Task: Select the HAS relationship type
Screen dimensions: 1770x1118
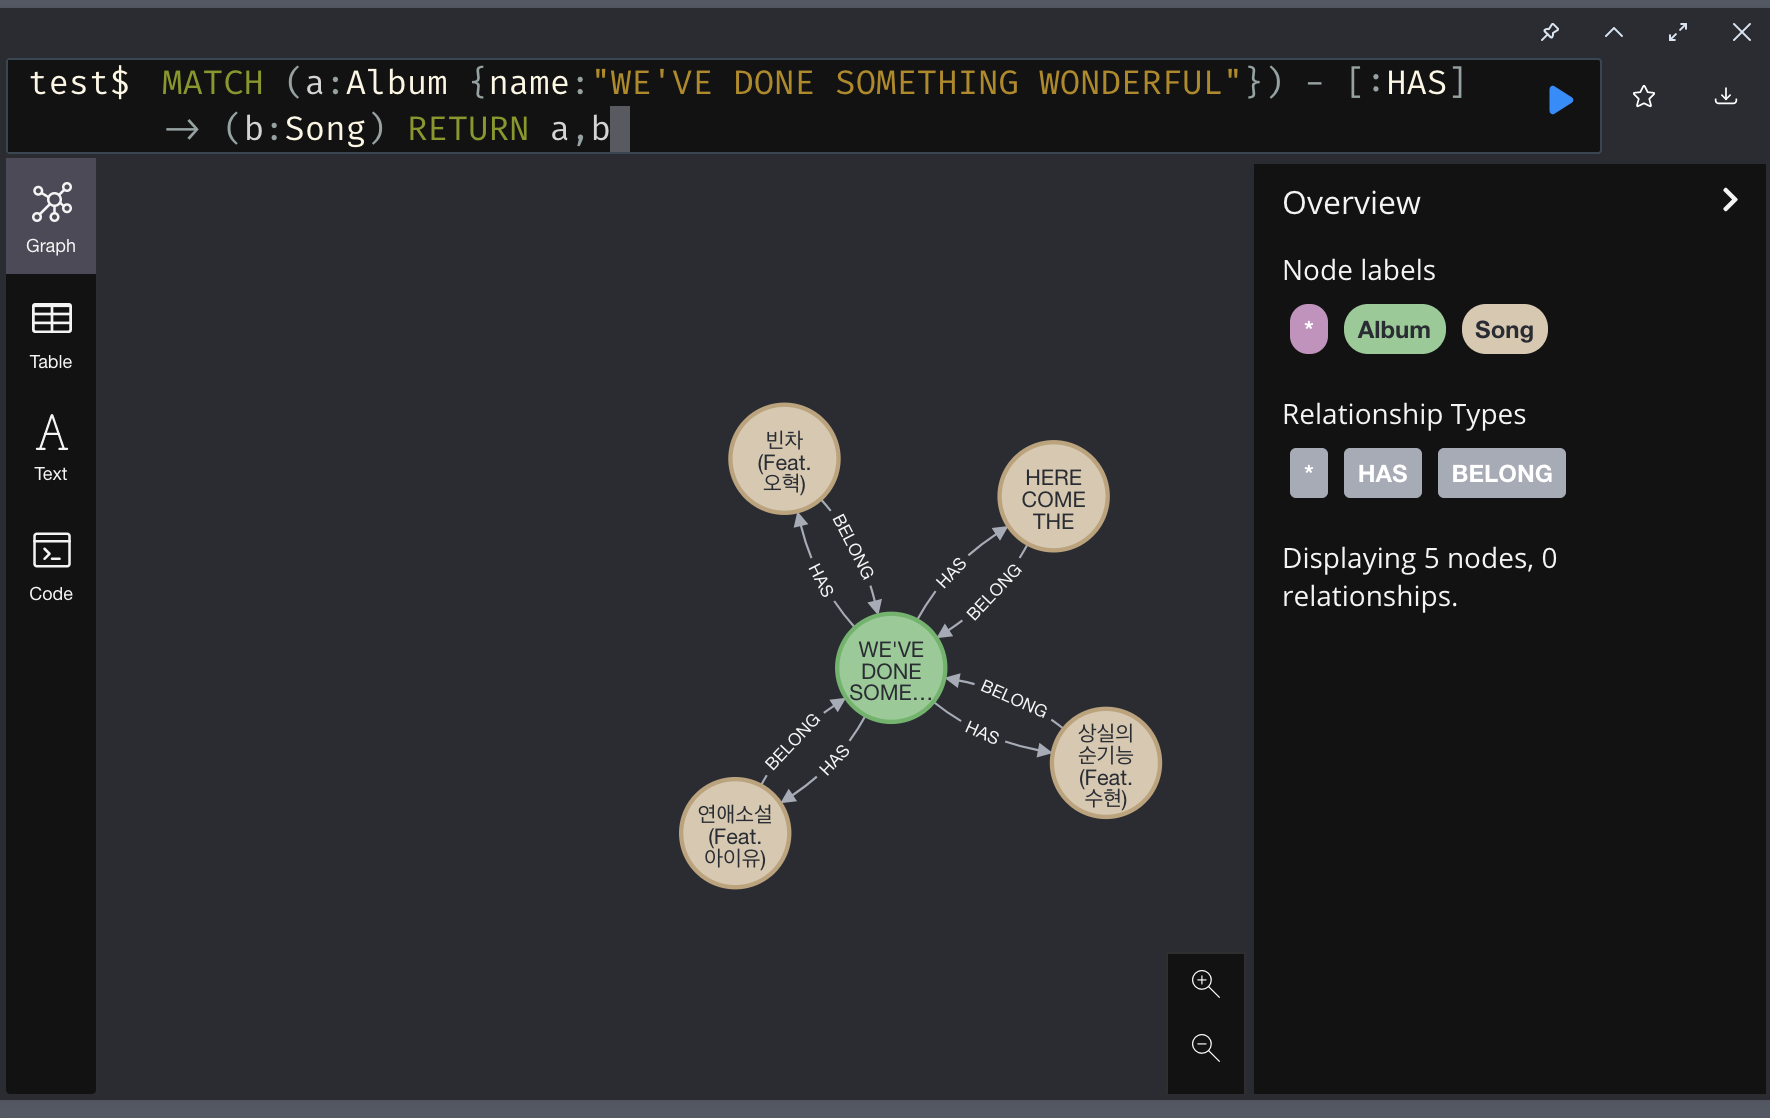Action: [1382, 473]
